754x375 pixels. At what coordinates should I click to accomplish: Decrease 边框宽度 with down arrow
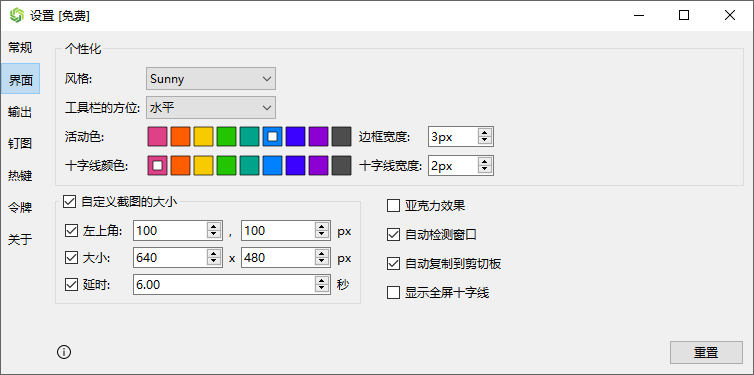[485, 141]
